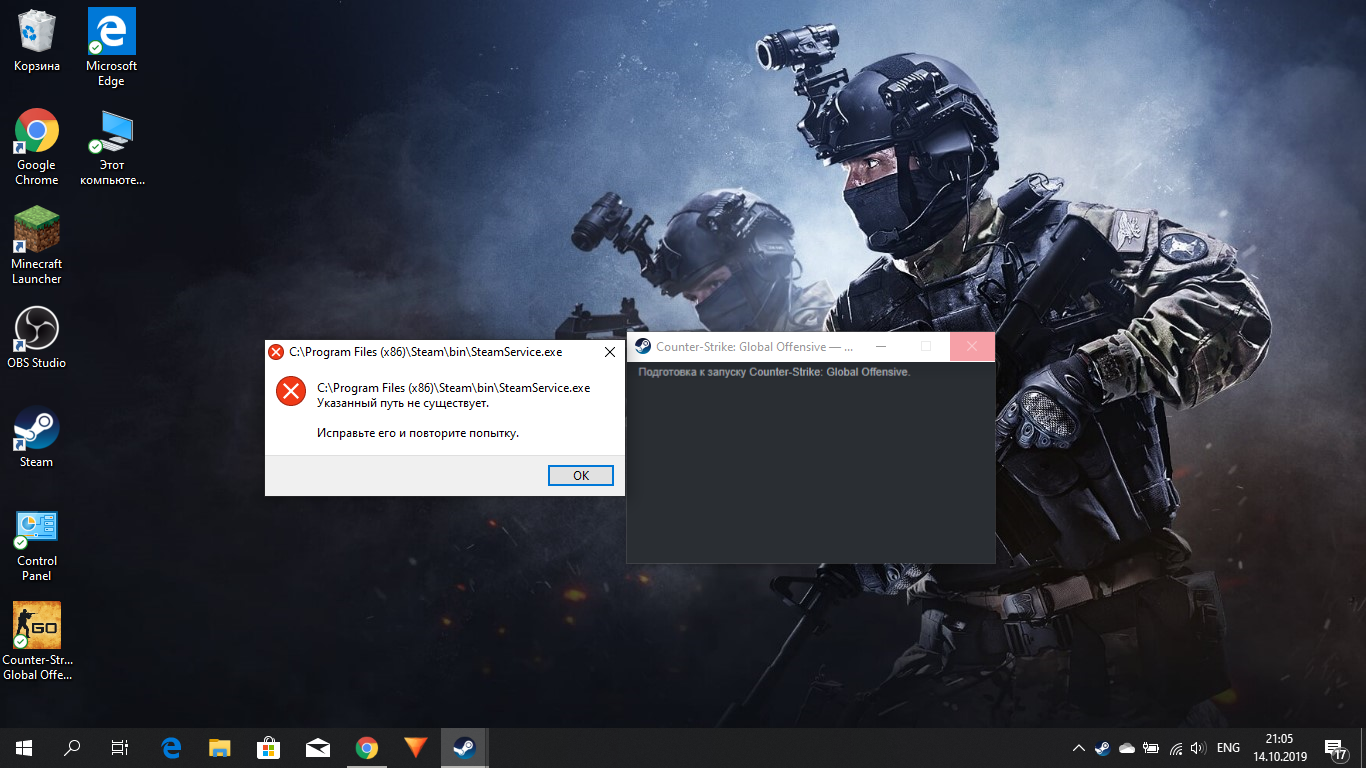The image size is (1366, 768).
Task: Click the "Указанный путь не существует." message
Action: click(x=403, y=403)
